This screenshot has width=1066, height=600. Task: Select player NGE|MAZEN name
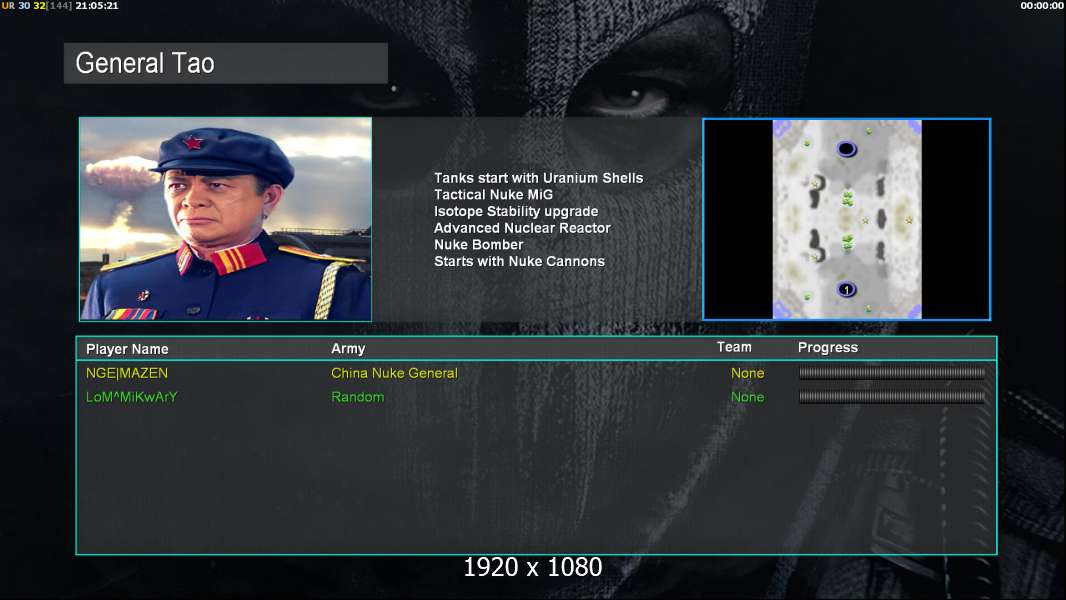[126, 373]
